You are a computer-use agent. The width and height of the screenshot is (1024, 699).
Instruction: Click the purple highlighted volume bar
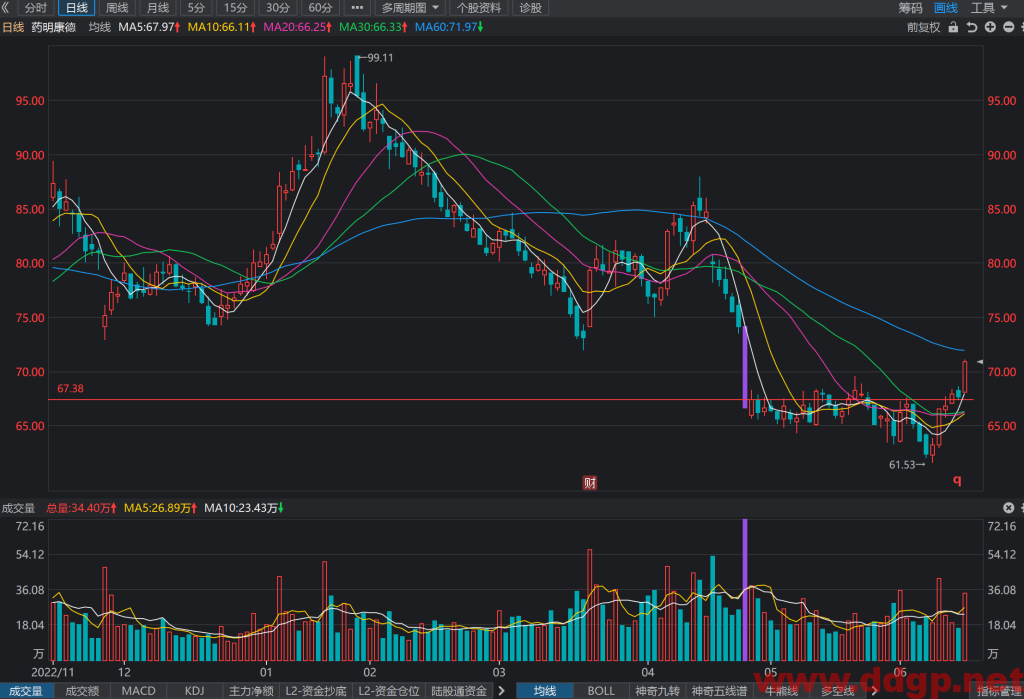point(744,590)
